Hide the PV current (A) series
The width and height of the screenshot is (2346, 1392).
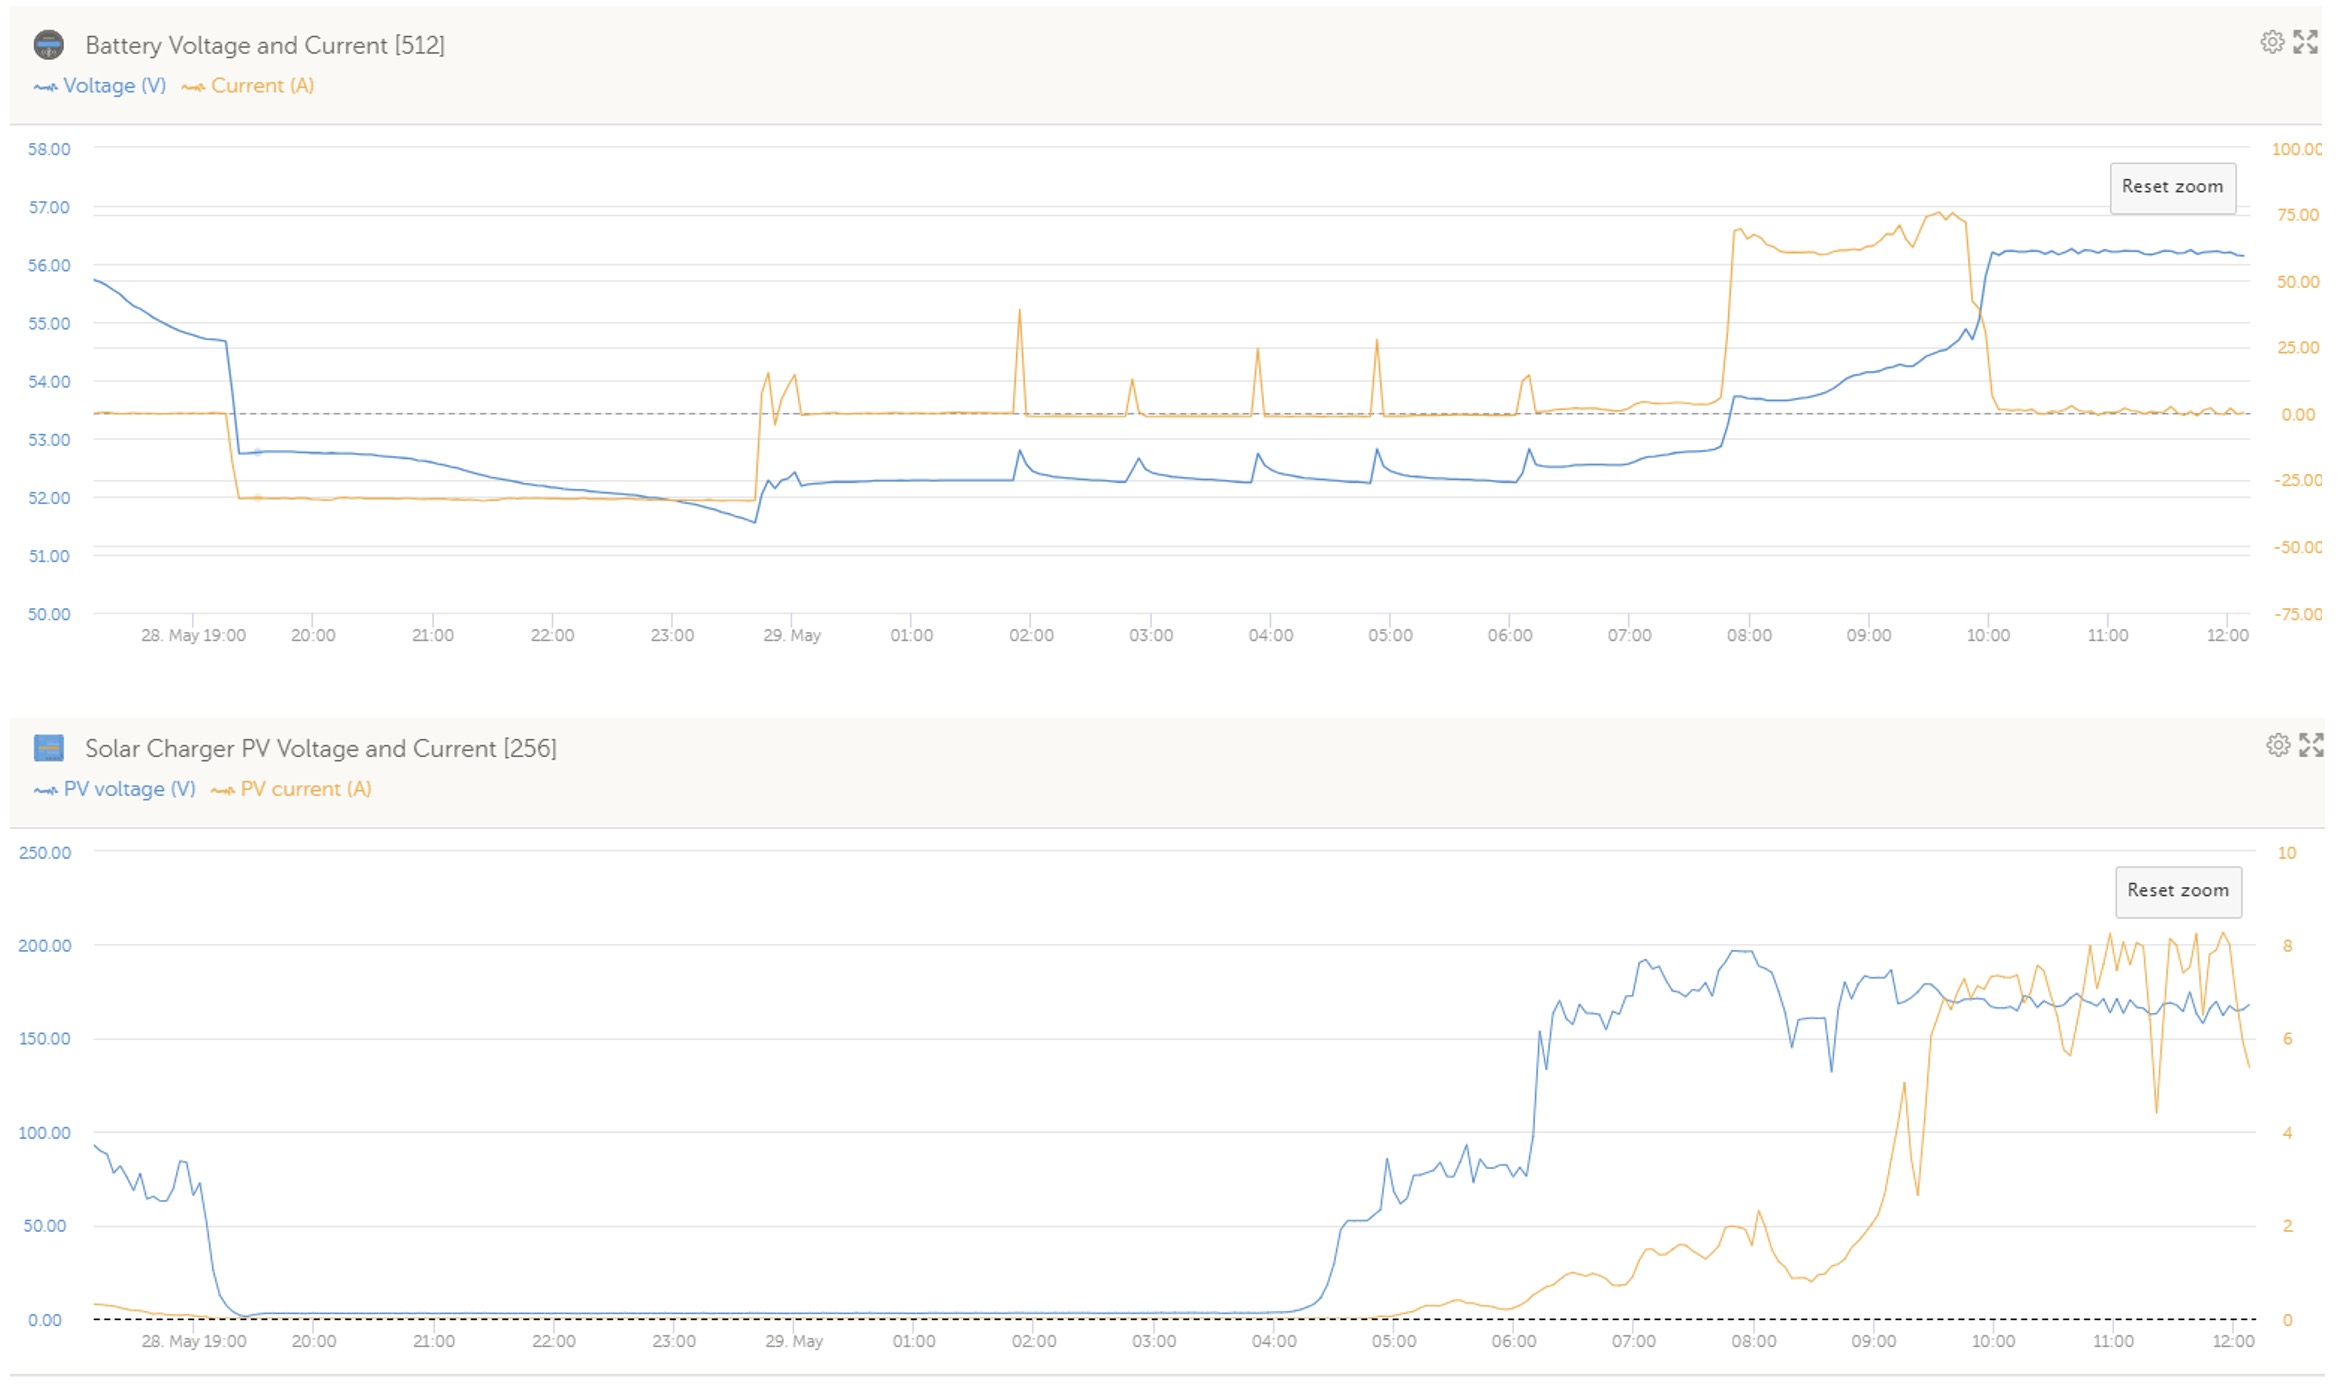tap(305, 789)
